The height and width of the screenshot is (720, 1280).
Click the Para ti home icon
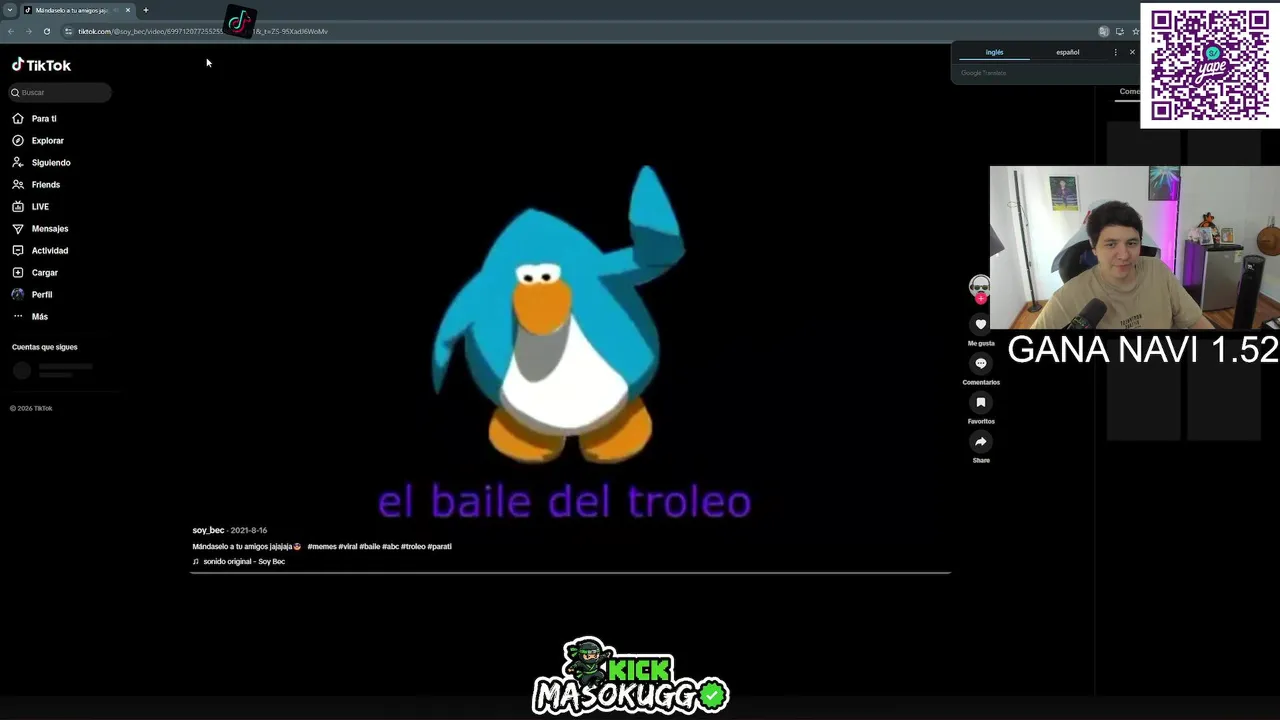18,119
